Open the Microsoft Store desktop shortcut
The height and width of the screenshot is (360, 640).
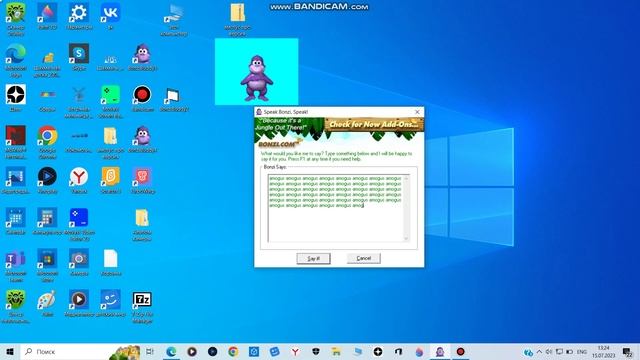point(47,265)
